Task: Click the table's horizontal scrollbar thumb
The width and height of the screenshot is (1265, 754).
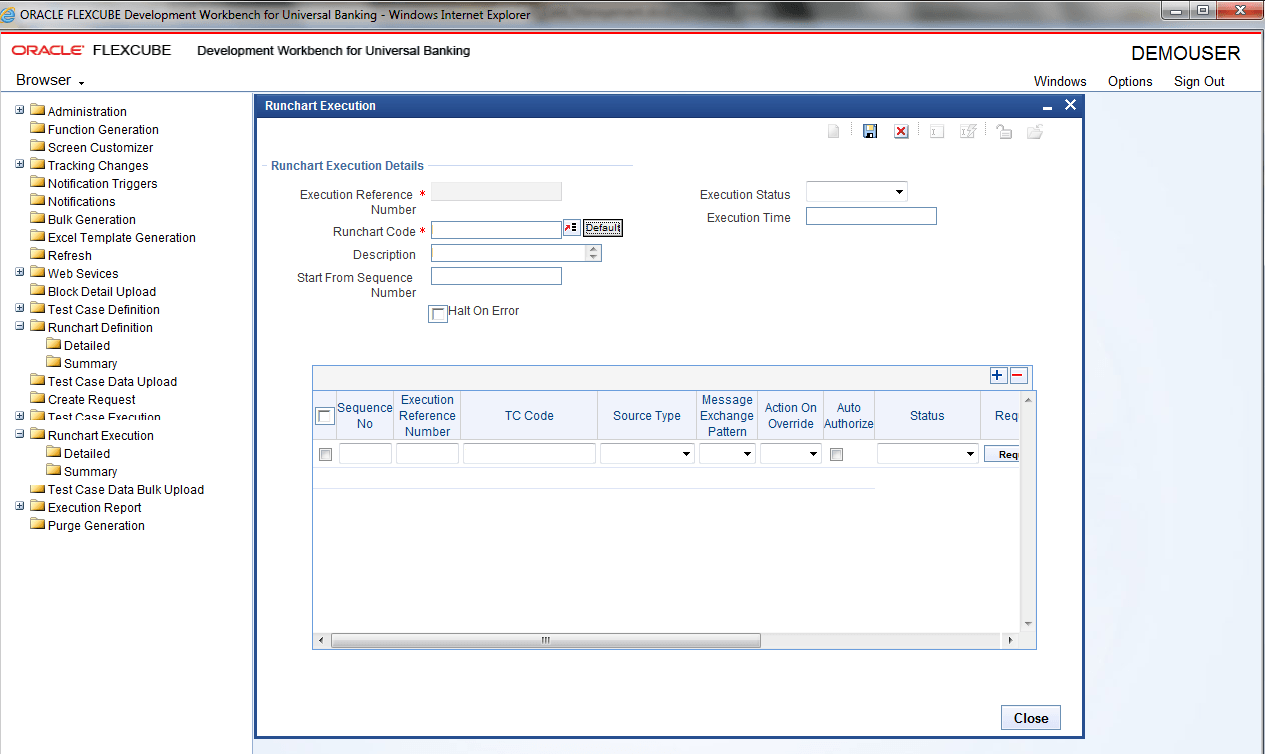Action: [x=546, y=640]
